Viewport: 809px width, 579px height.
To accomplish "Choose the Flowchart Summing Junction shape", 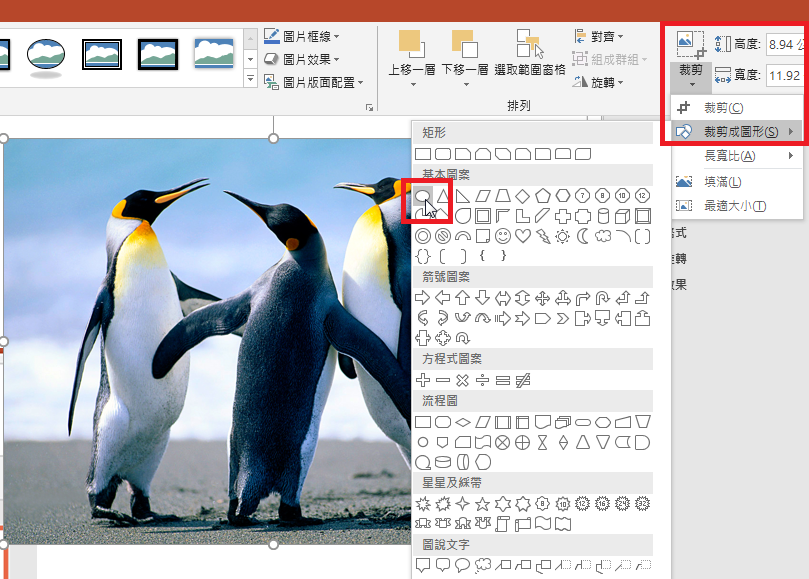I will point(503,442).
